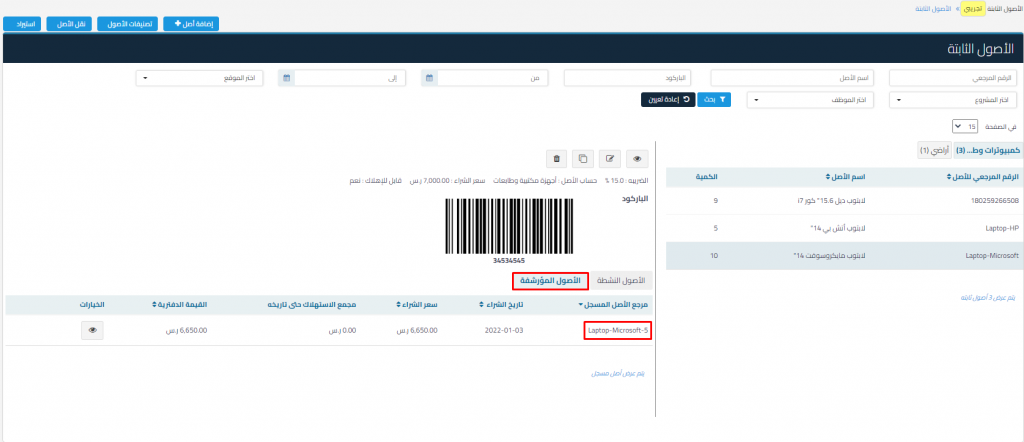
Task: Click the eye view icon above the barcode
Action: 636,159
